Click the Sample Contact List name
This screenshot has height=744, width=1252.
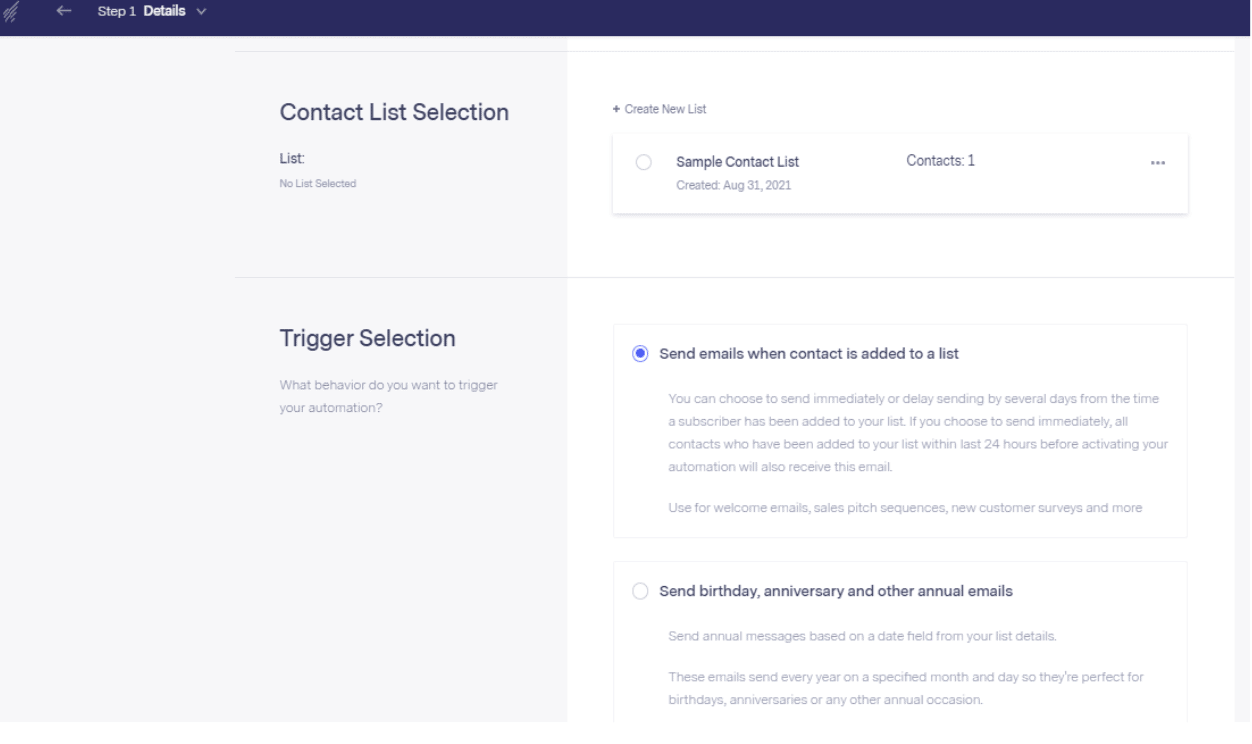[x=738, y=162]
